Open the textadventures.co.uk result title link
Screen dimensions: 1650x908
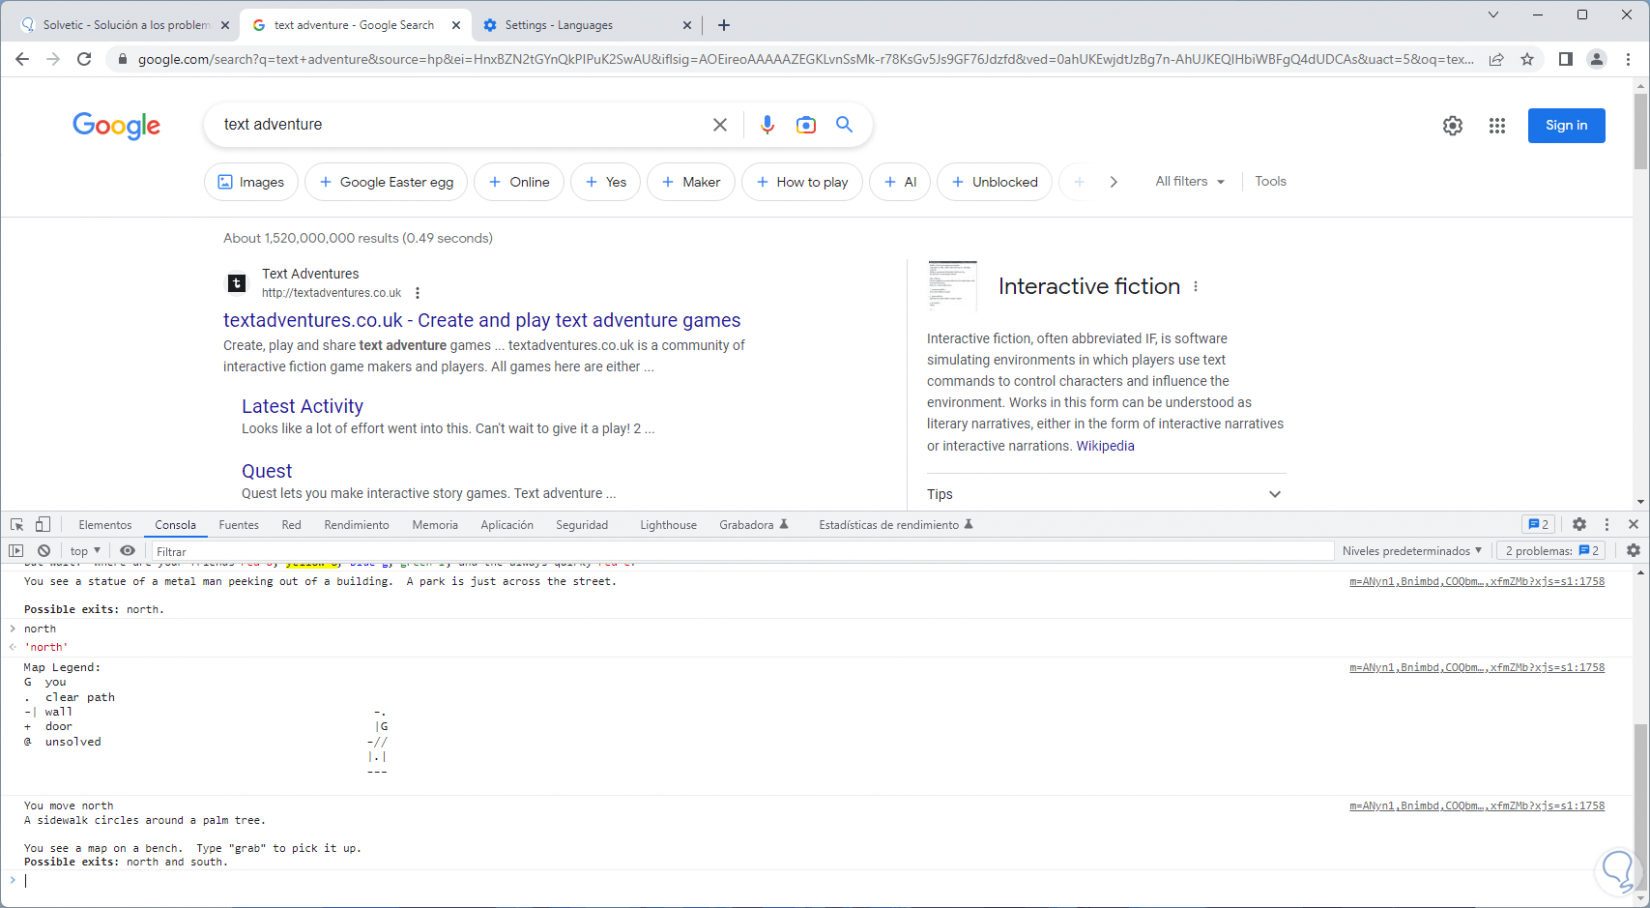point(482,320)
